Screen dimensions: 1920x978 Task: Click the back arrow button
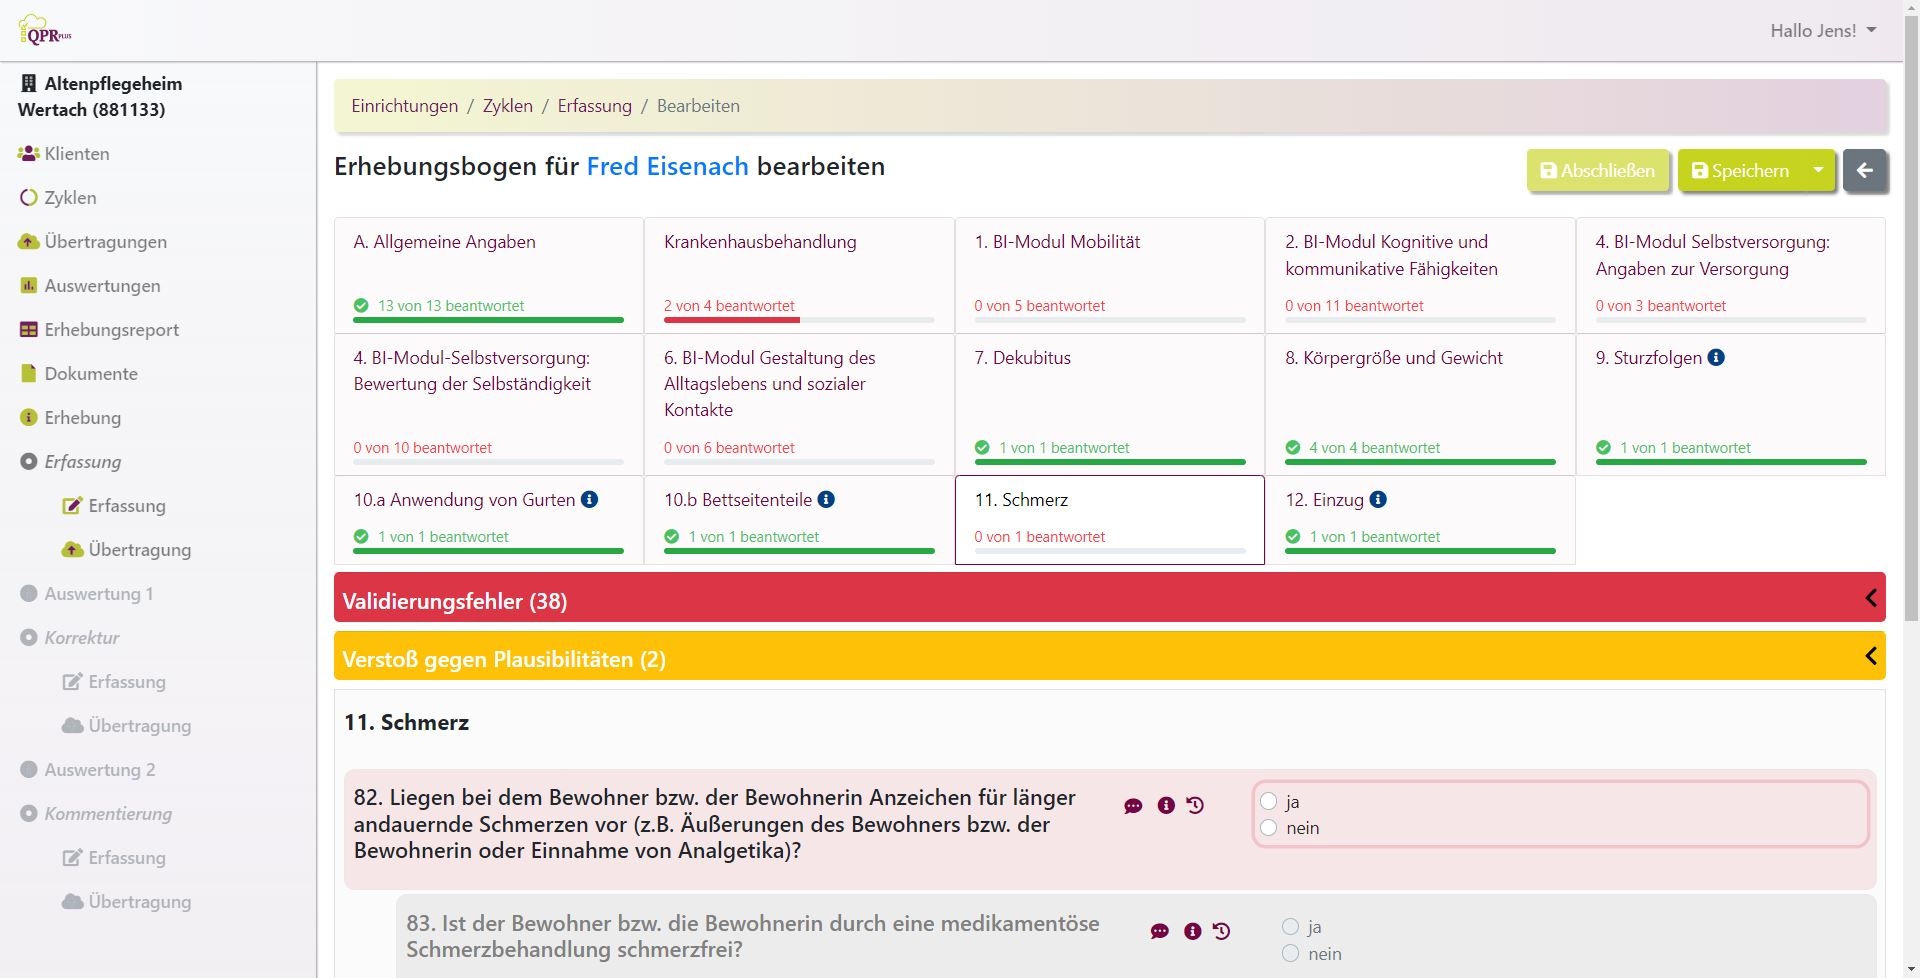pyautogui.click(x=1865, y=171)
